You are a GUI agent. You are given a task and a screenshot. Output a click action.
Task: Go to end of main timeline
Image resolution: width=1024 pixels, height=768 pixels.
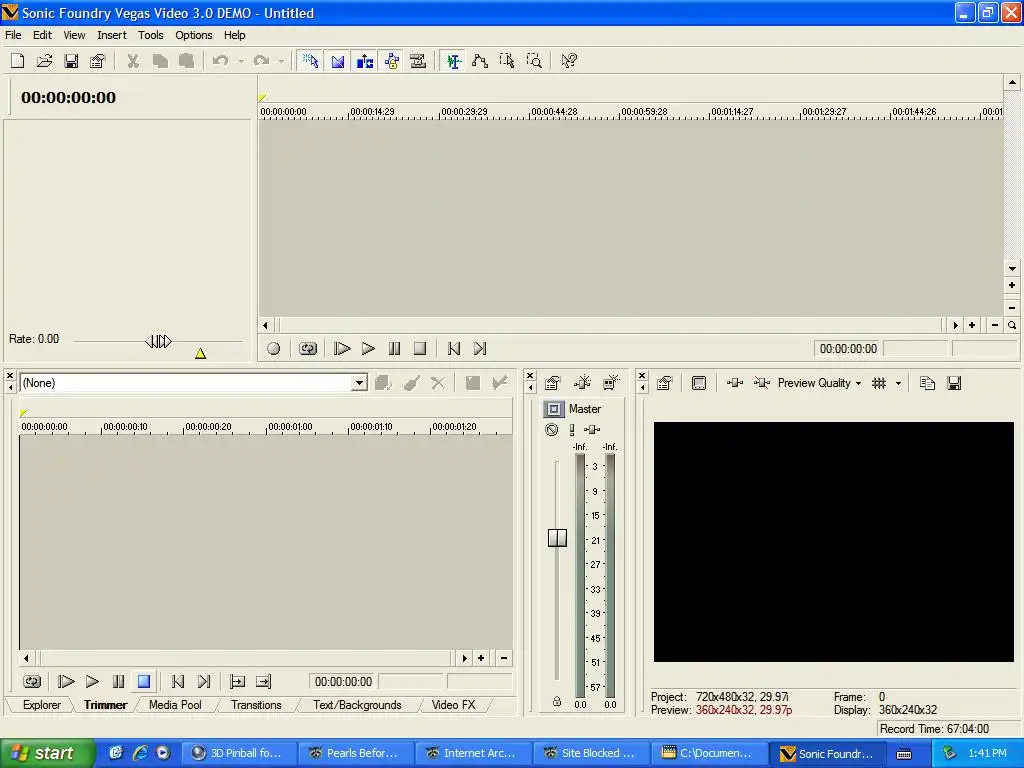tap(480, 349)
